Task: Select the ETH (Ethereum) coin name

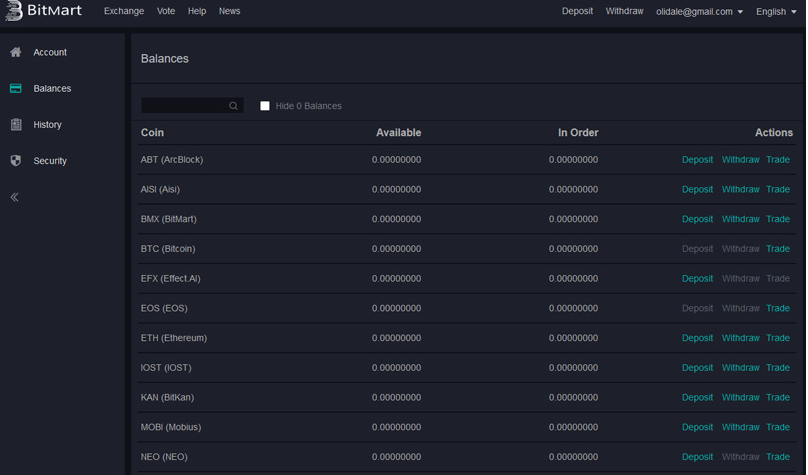Action: [x=174, y=338]
